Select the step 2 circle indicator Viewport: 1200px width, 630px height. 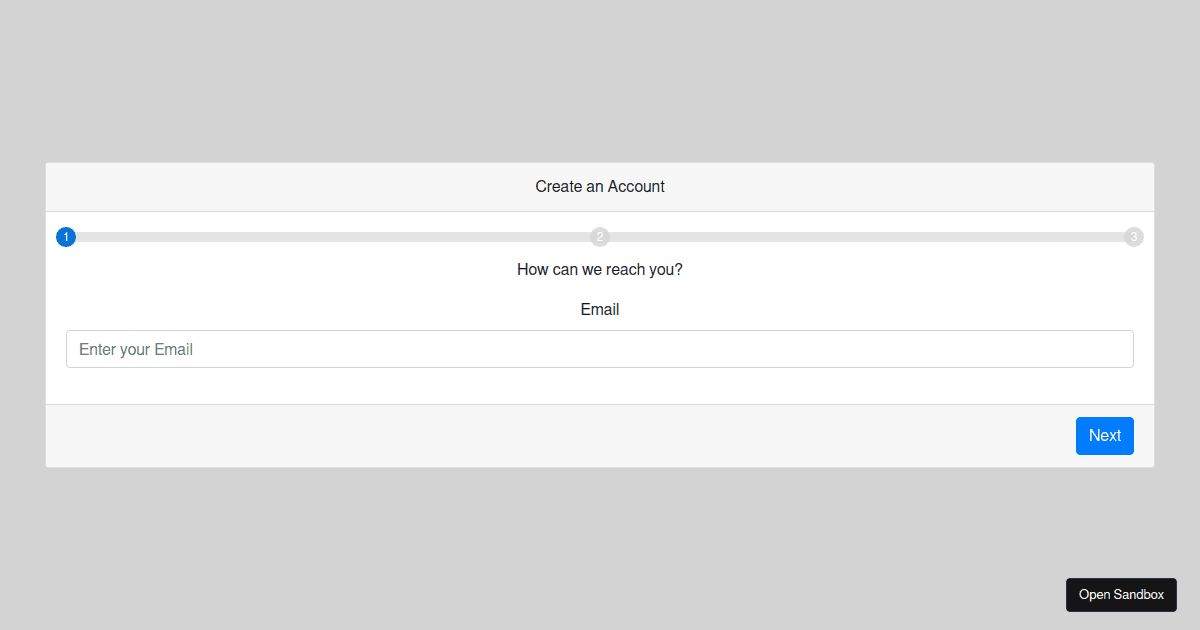point(600,237)
